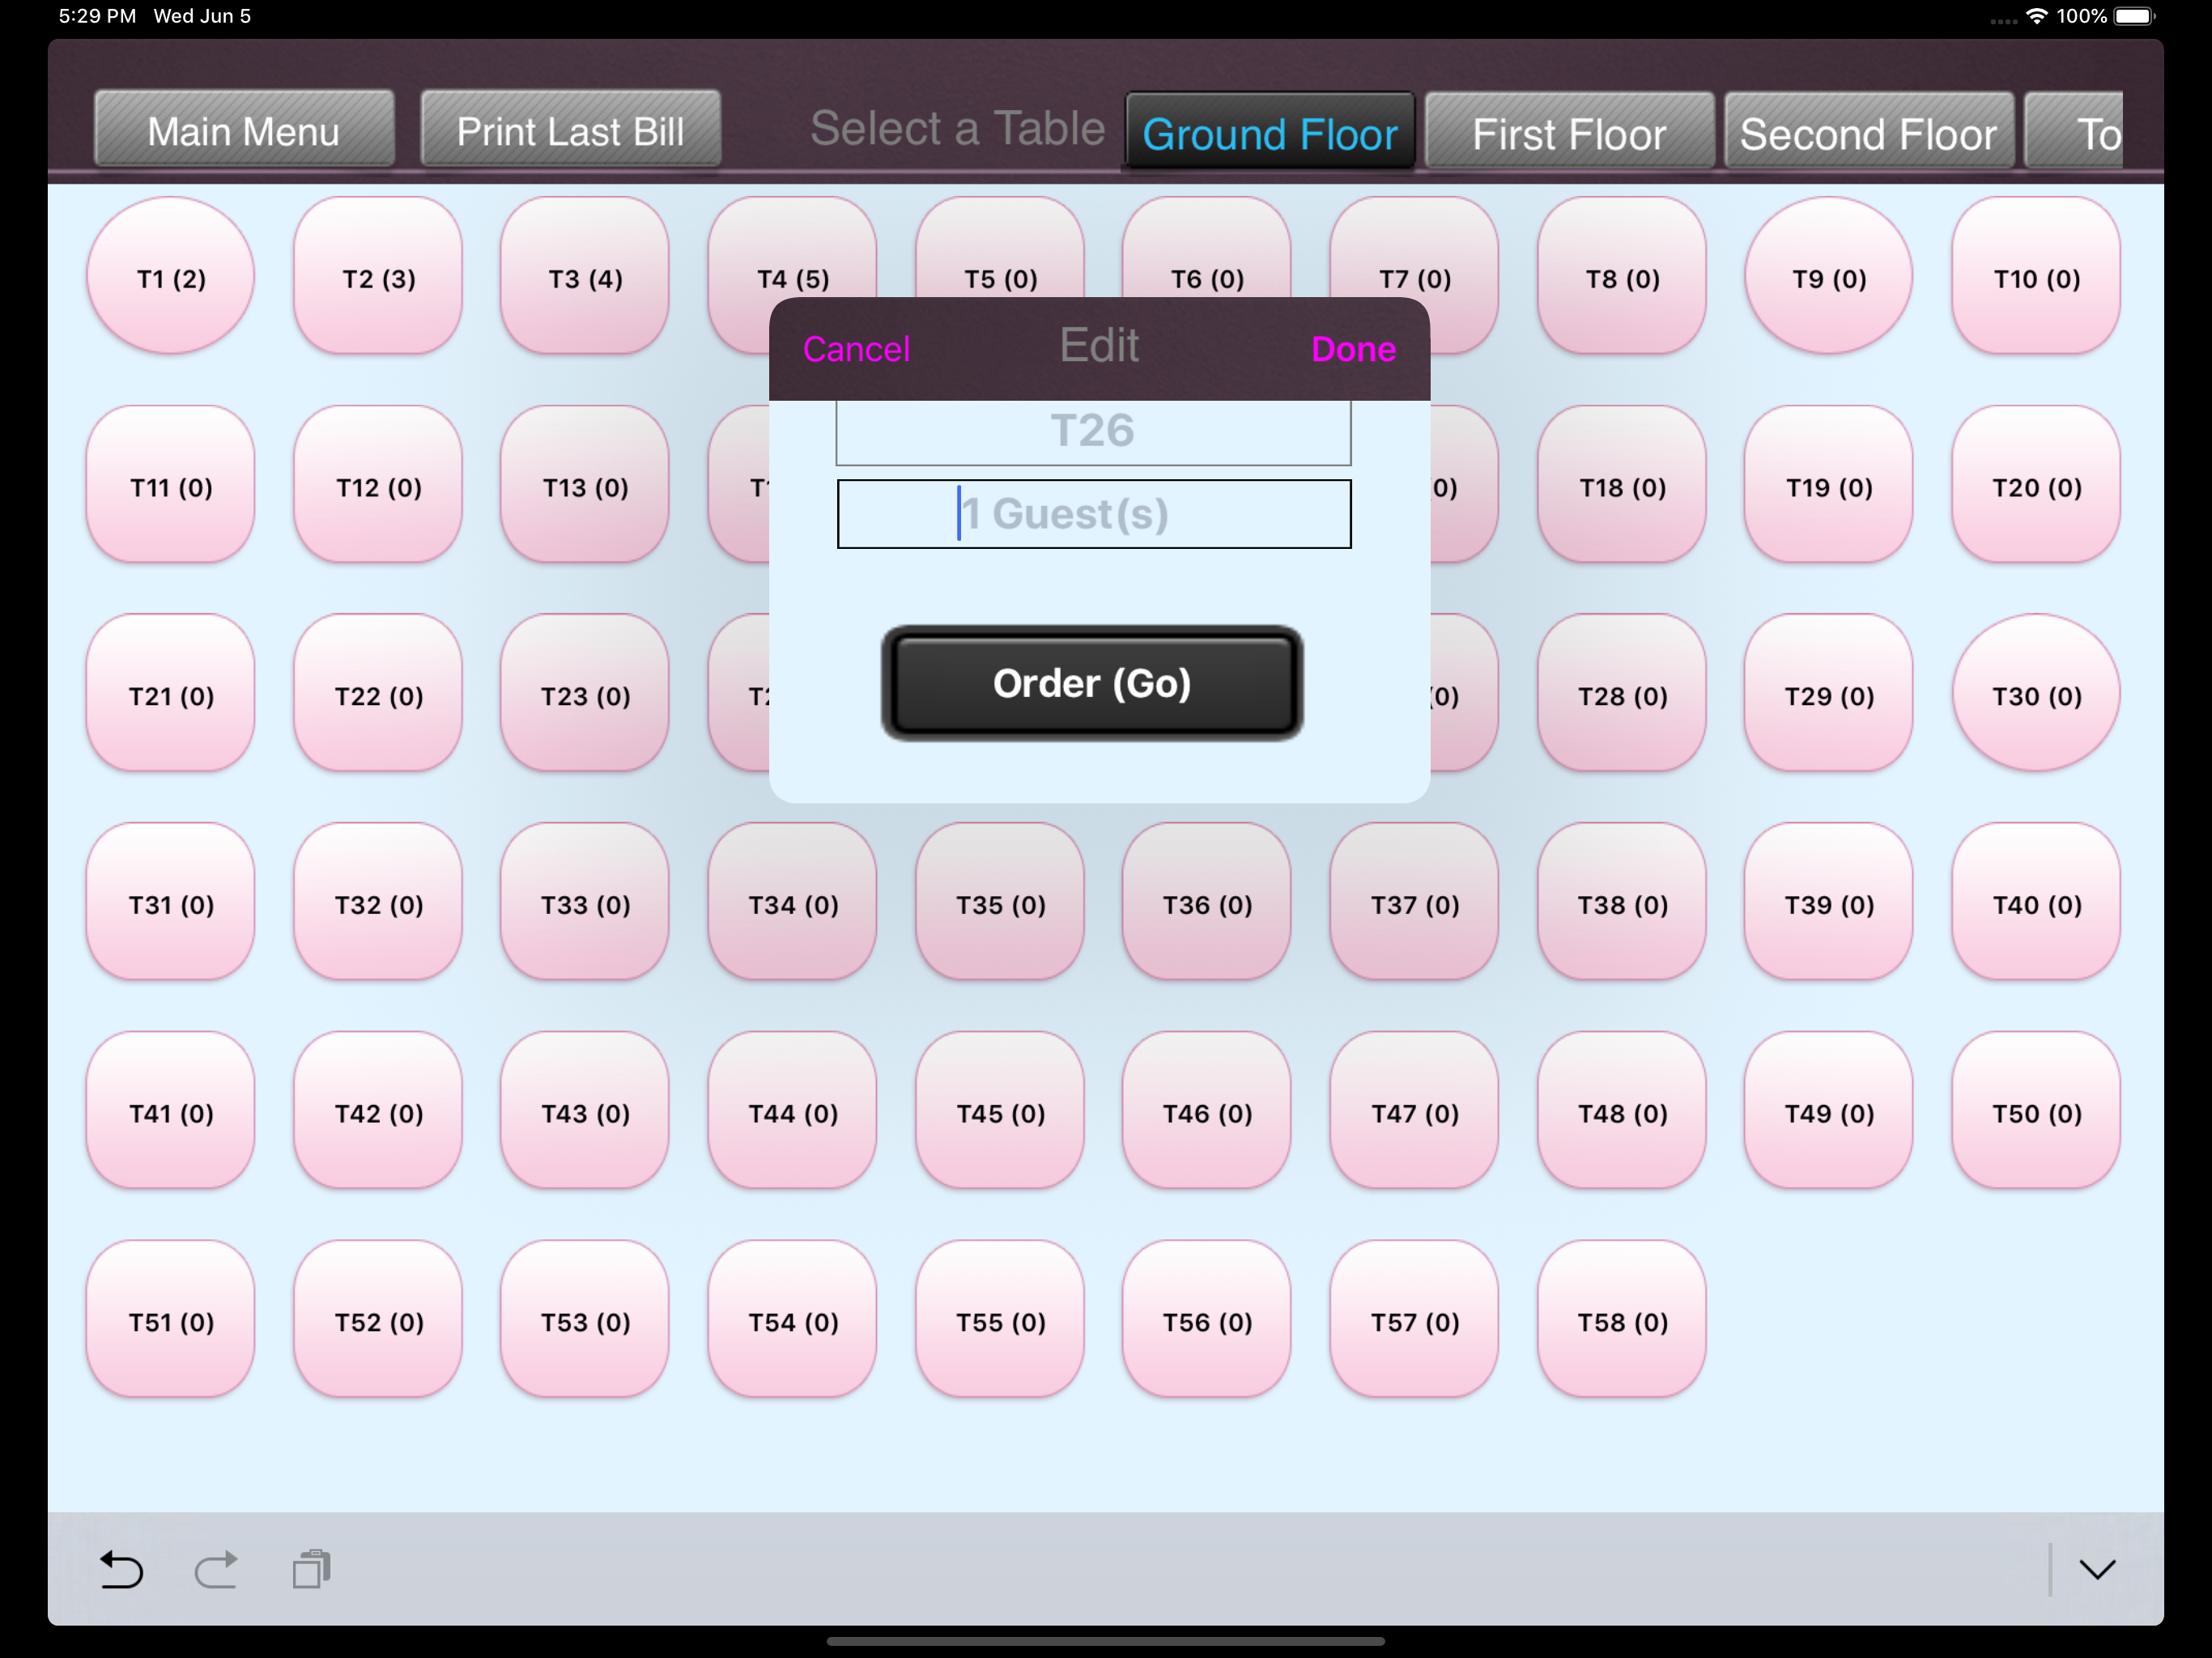2212x1658 pixels.
Task: Collapse keyboard bar with chevron down
Action: click(2097, 1569)
